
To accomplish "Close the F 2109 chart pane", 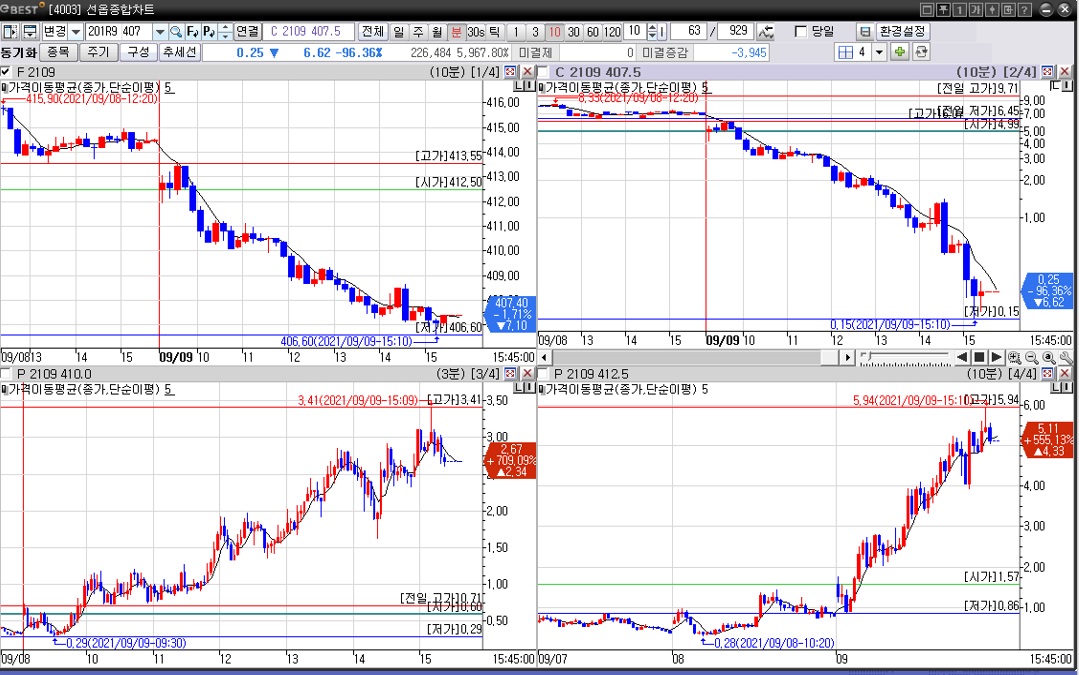I will click(527, 72).
